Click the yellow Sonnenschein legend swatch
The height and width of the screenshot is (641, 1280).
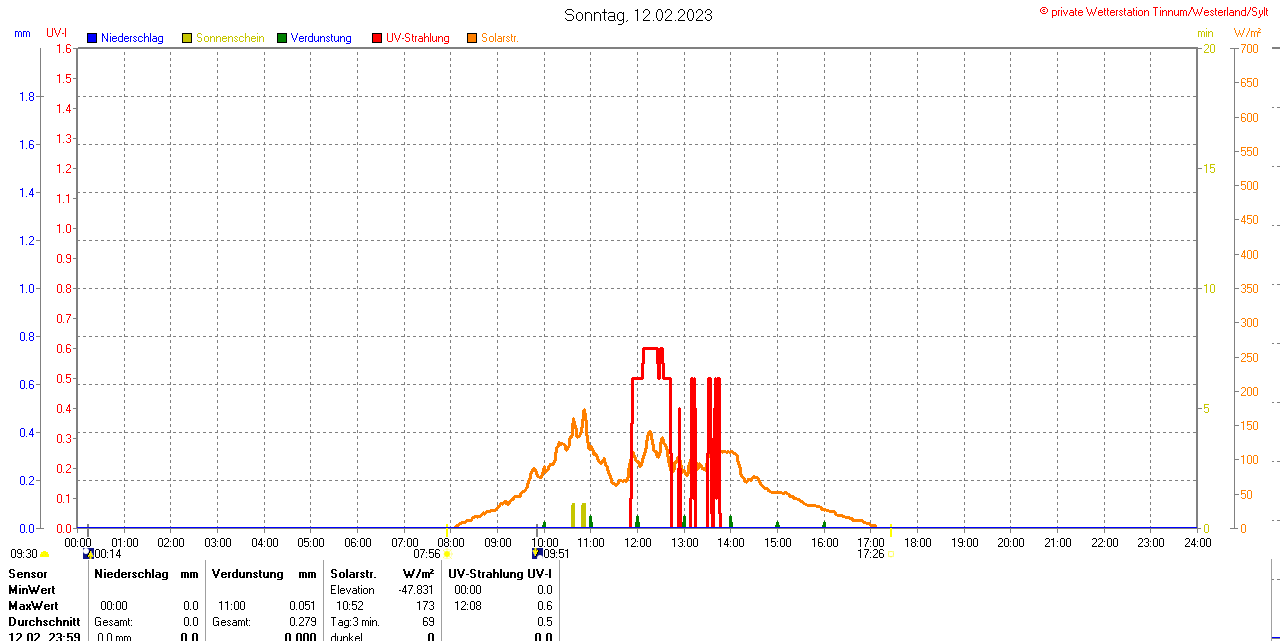187,38
